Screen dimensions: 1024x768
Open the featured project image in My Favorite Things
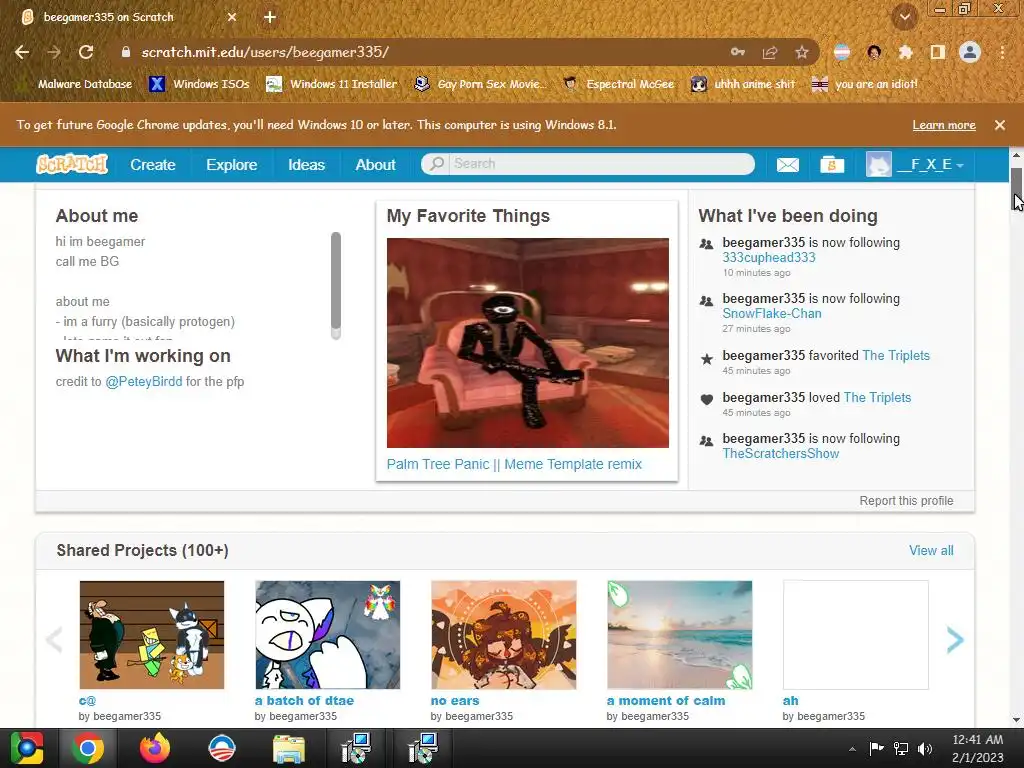[528, 343]
